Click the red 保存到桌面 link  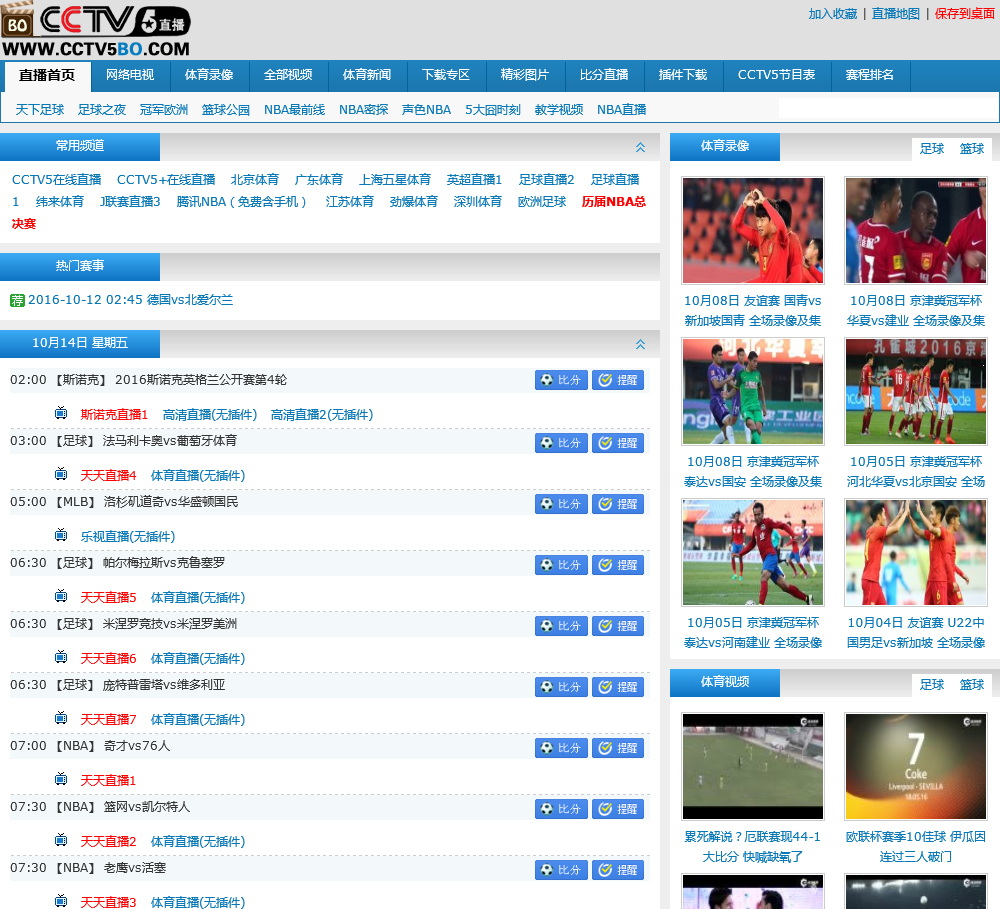(965, 14)
